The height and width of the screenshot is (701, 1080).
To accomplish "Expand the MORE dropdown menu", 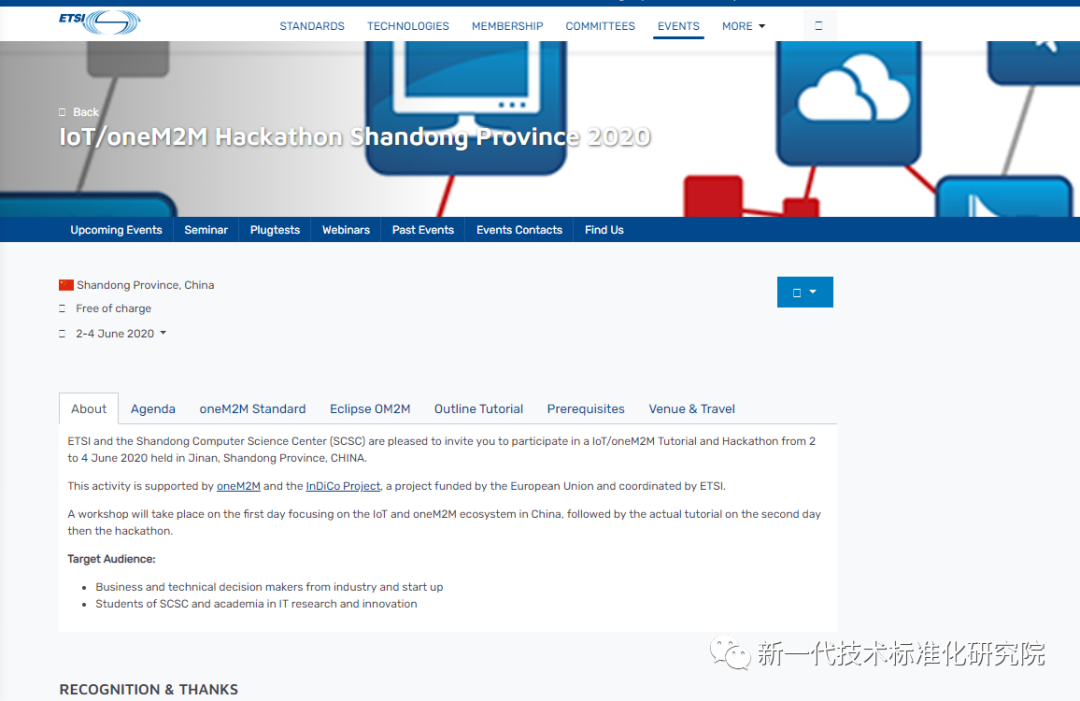I will click(744, 26).
